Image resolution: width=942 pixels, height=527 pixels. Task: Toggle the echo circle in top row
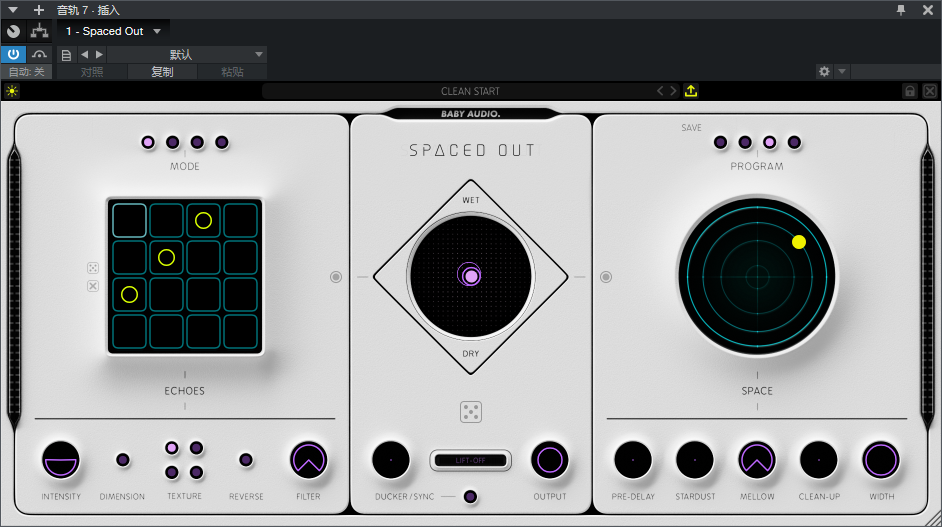coord(203,221)
